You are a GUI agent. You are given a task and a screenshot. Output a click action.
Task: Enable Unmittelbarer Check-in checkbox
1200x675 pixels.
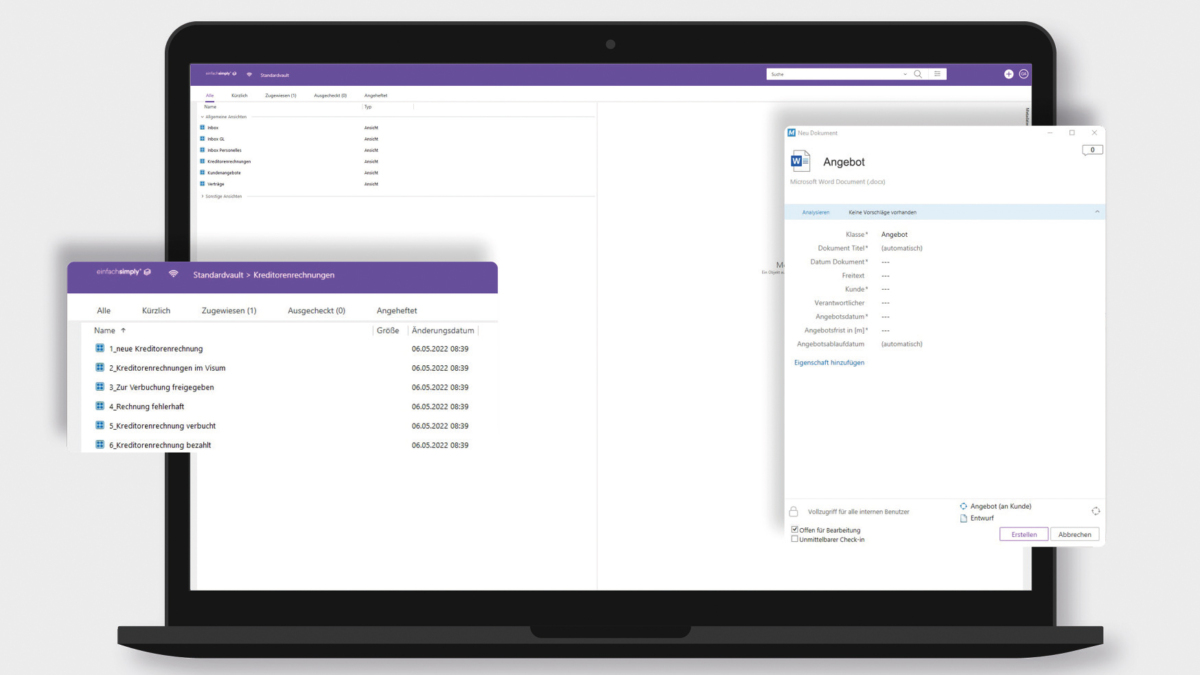[x=795, y=539]
